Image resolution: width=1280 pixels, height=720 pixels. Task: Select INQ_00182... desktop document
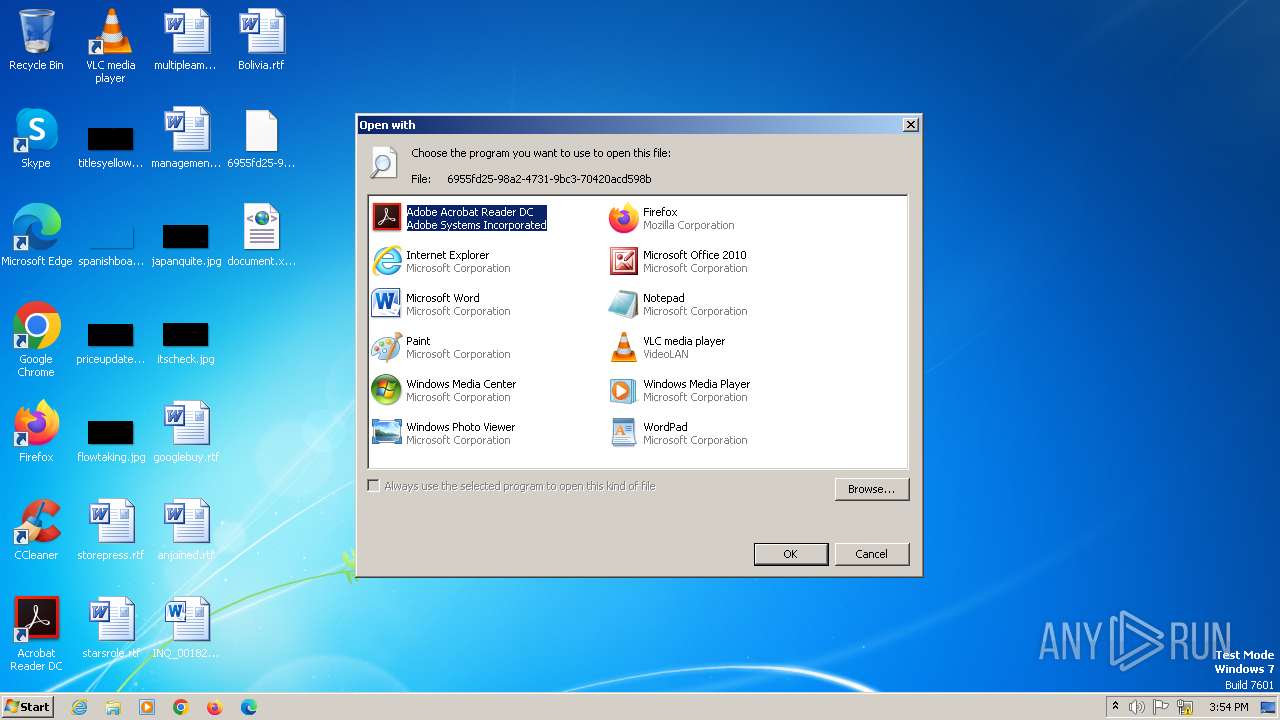[x=186, y=628]
